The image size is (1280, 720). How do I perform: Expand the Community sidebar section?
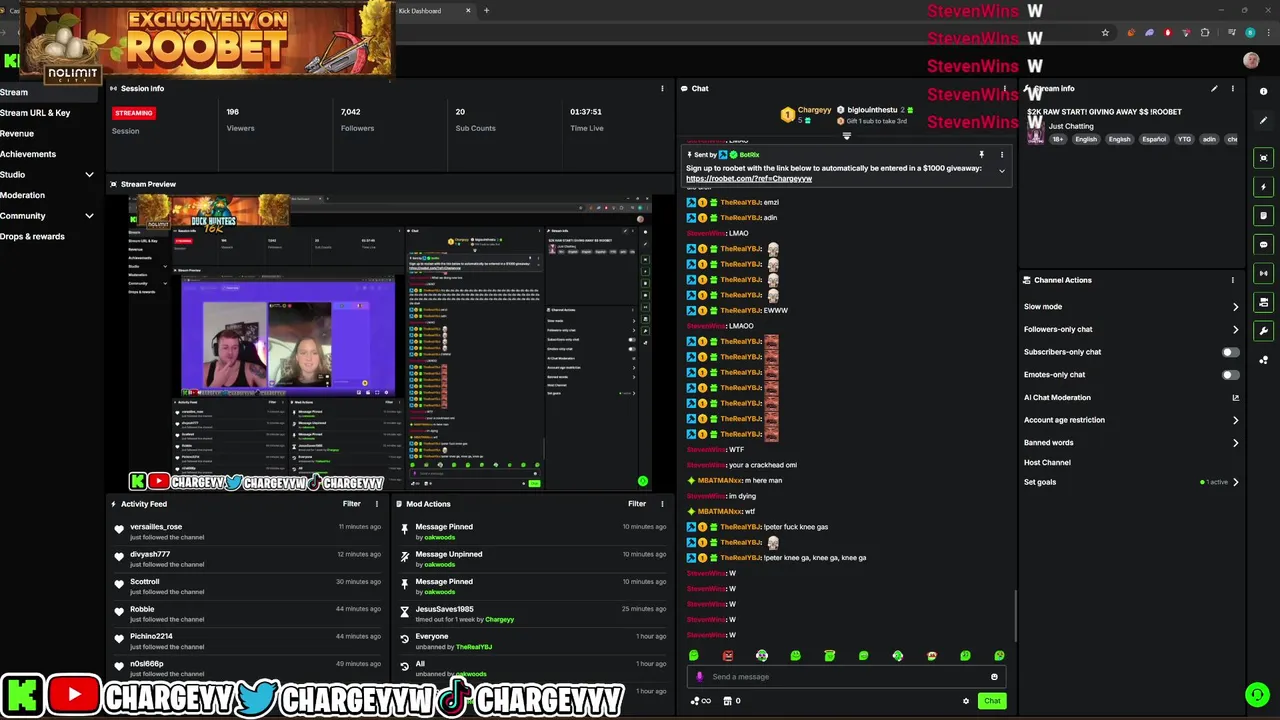pos(89,216)
